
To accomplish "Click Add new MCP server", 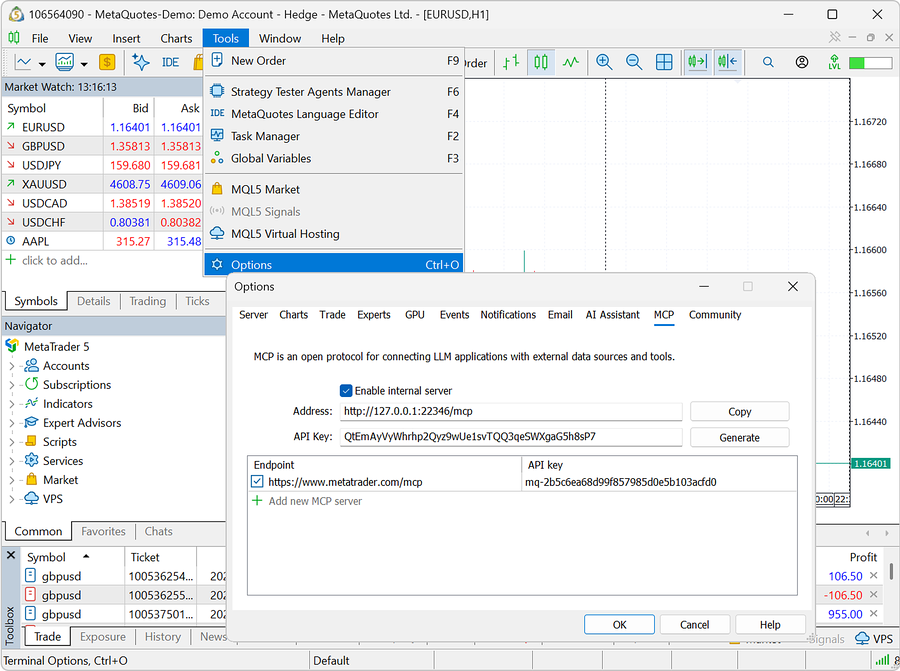I will tap(315, 501).
